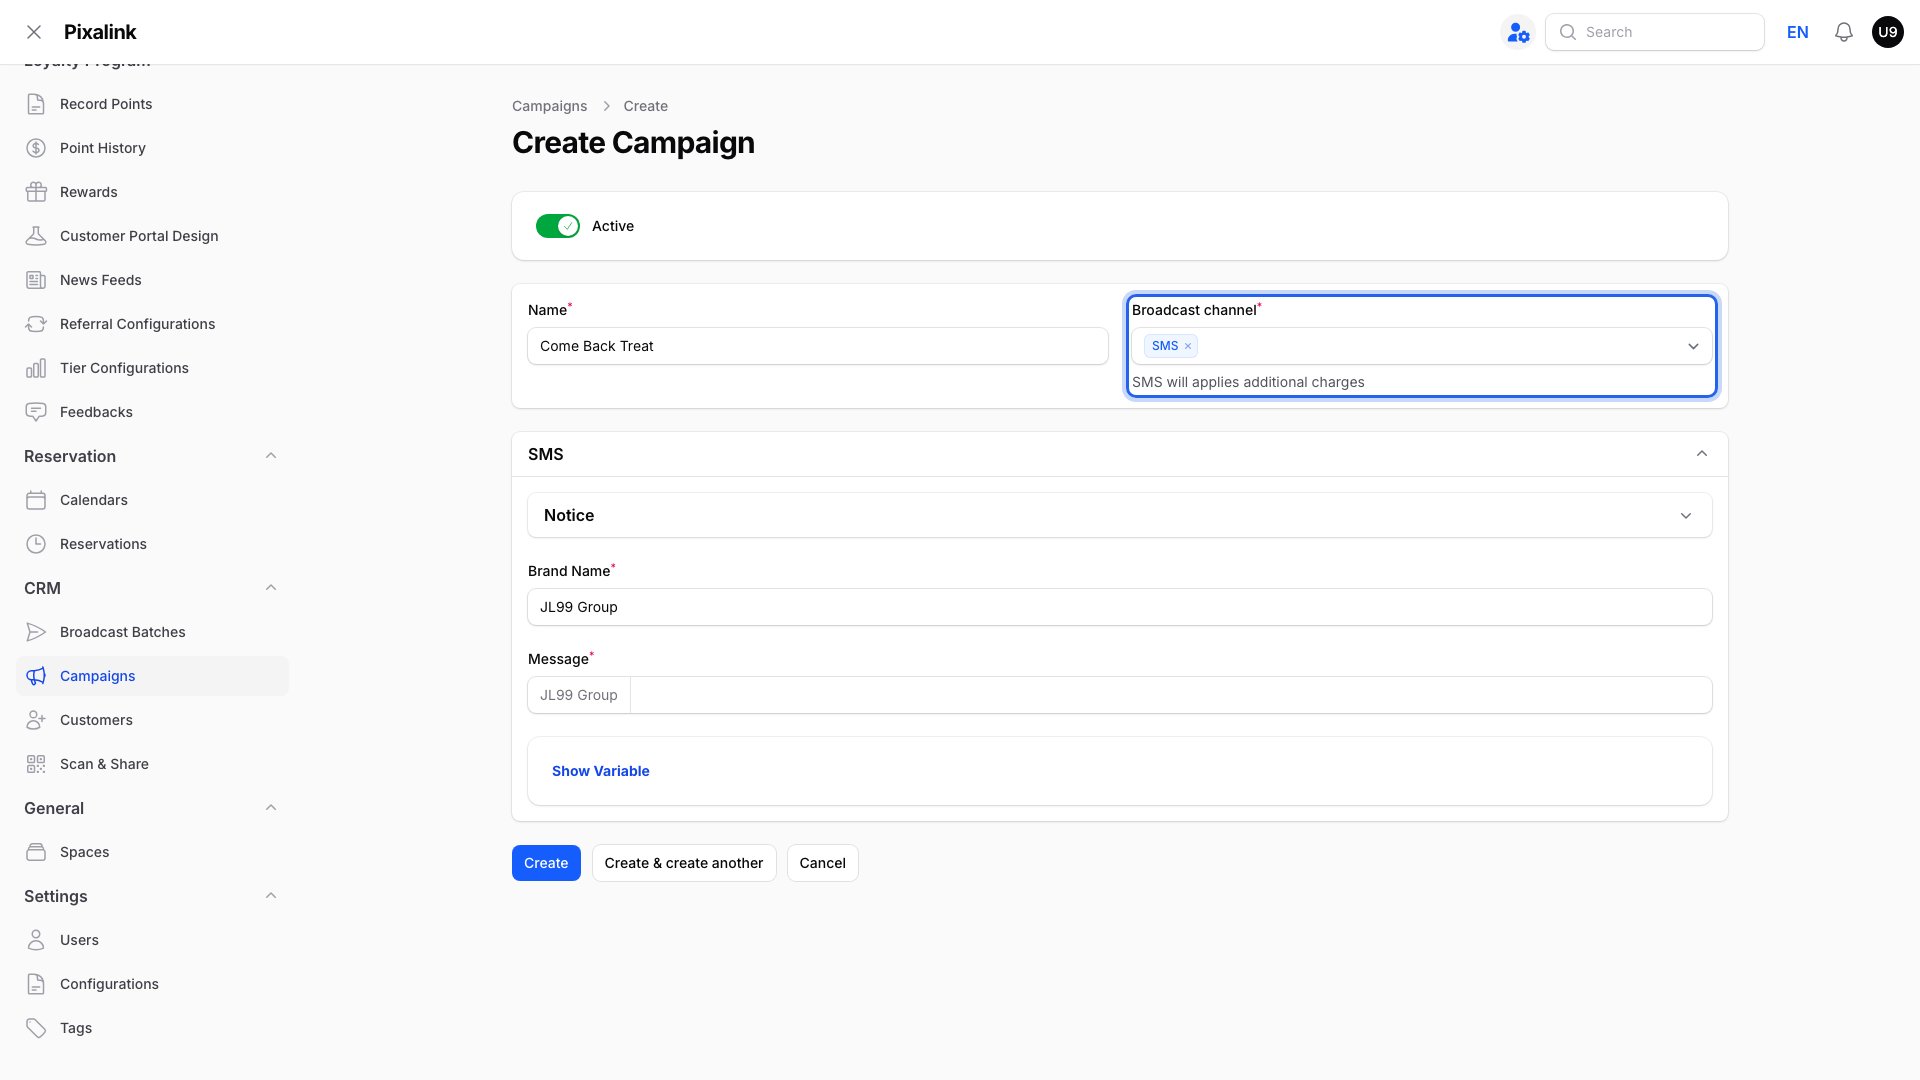1920x1080 pixels.
Task: Click the Broadcast Batches send icon
Action: pos(36,632)
